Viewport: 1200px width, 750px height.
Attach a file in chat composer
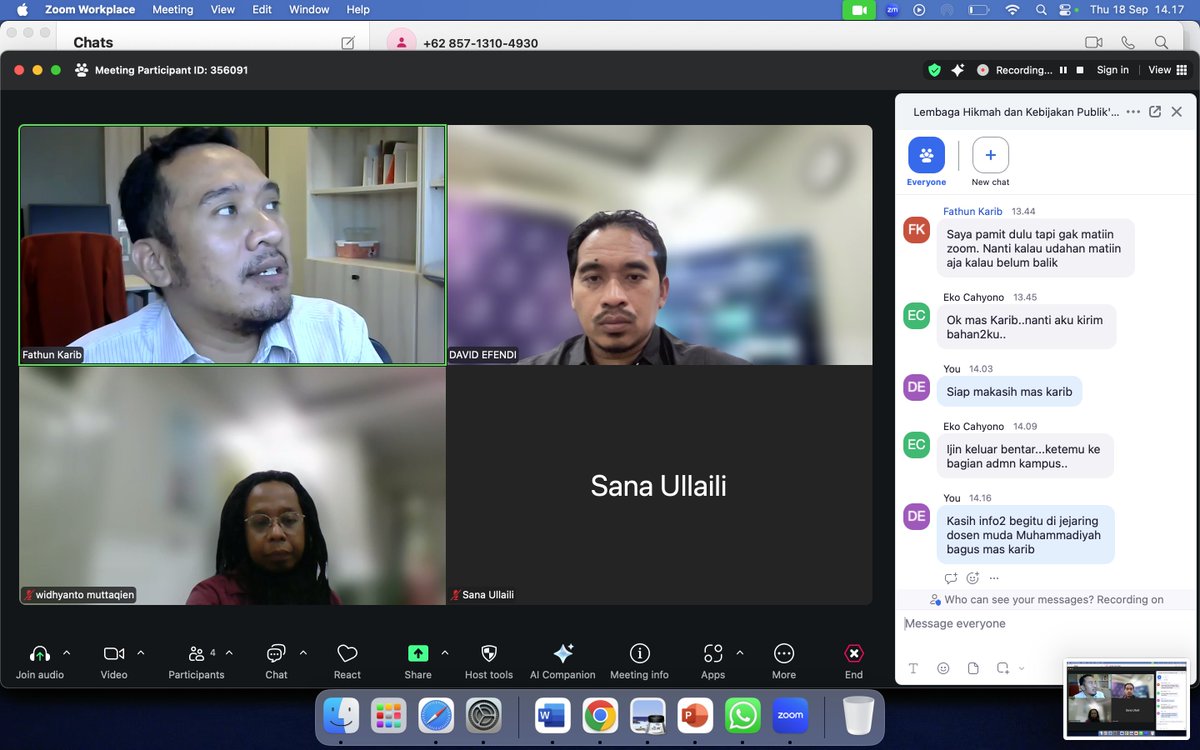pos(973,668)
